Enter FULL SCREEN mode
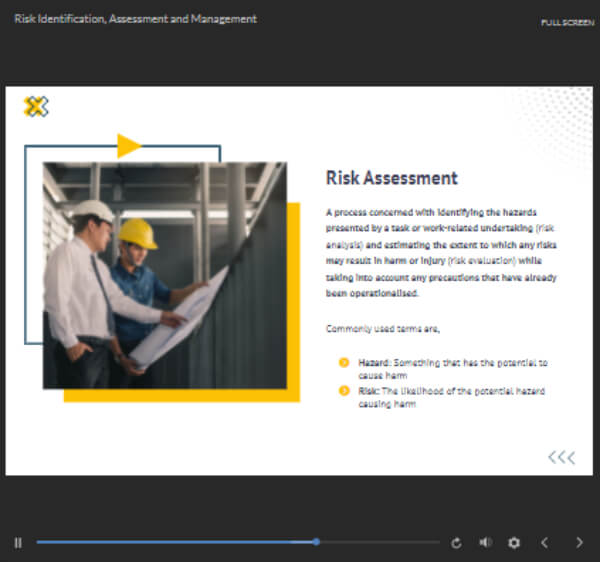The height and width of the screenshot is (562, 600). pyautogui.click(x=567, y=22)
